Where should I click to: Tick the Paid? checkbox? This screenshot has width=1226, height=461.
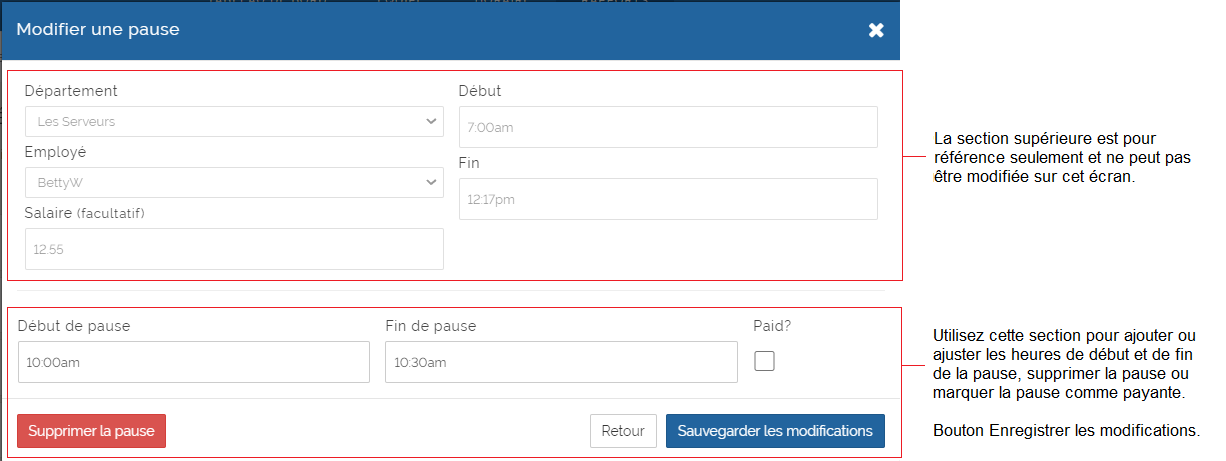pyautogui.click(x=764, y=361)
